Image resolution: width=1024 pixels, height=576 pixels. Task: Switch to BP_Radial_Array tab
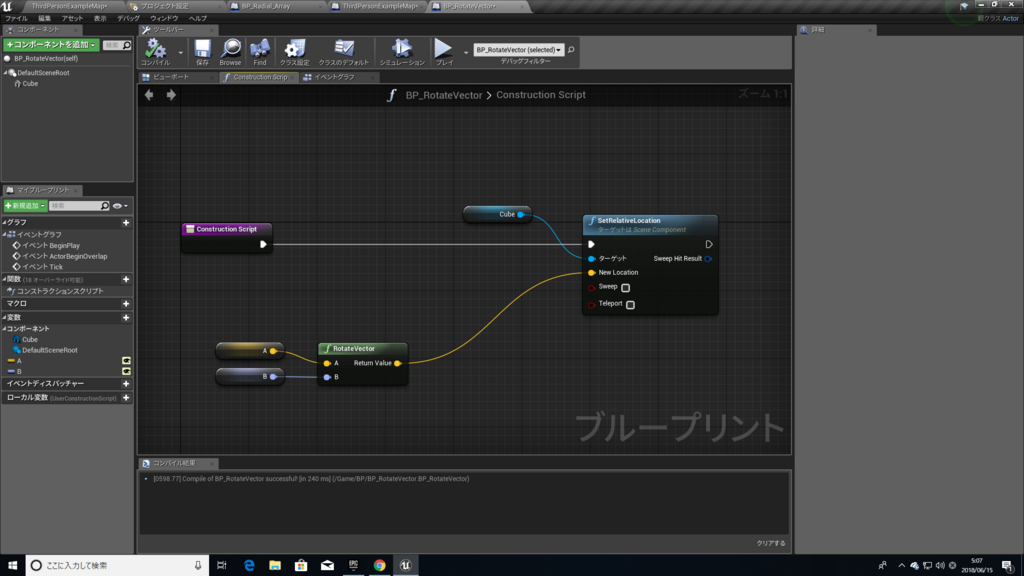pyautogui.click(x=266, y=7)
